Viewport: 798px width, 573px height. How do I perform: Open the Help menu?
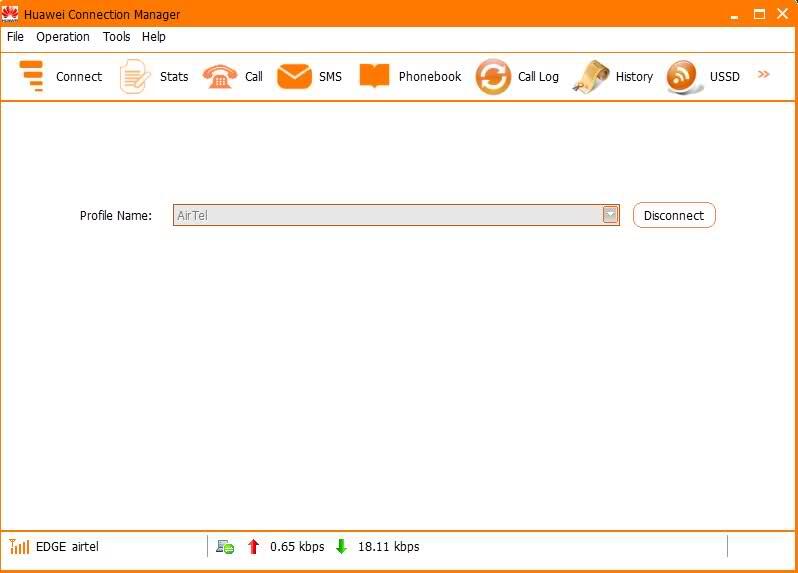coord(154,37)
